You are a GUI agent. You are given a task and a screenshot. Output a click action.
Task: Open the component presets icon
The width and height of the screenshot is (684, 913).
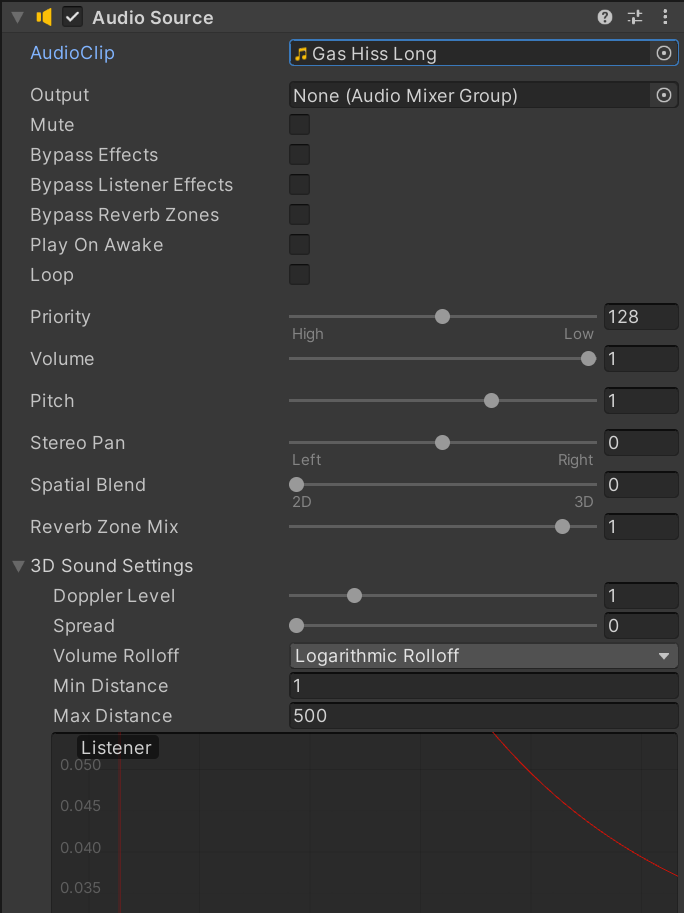[x=635, y=17]
